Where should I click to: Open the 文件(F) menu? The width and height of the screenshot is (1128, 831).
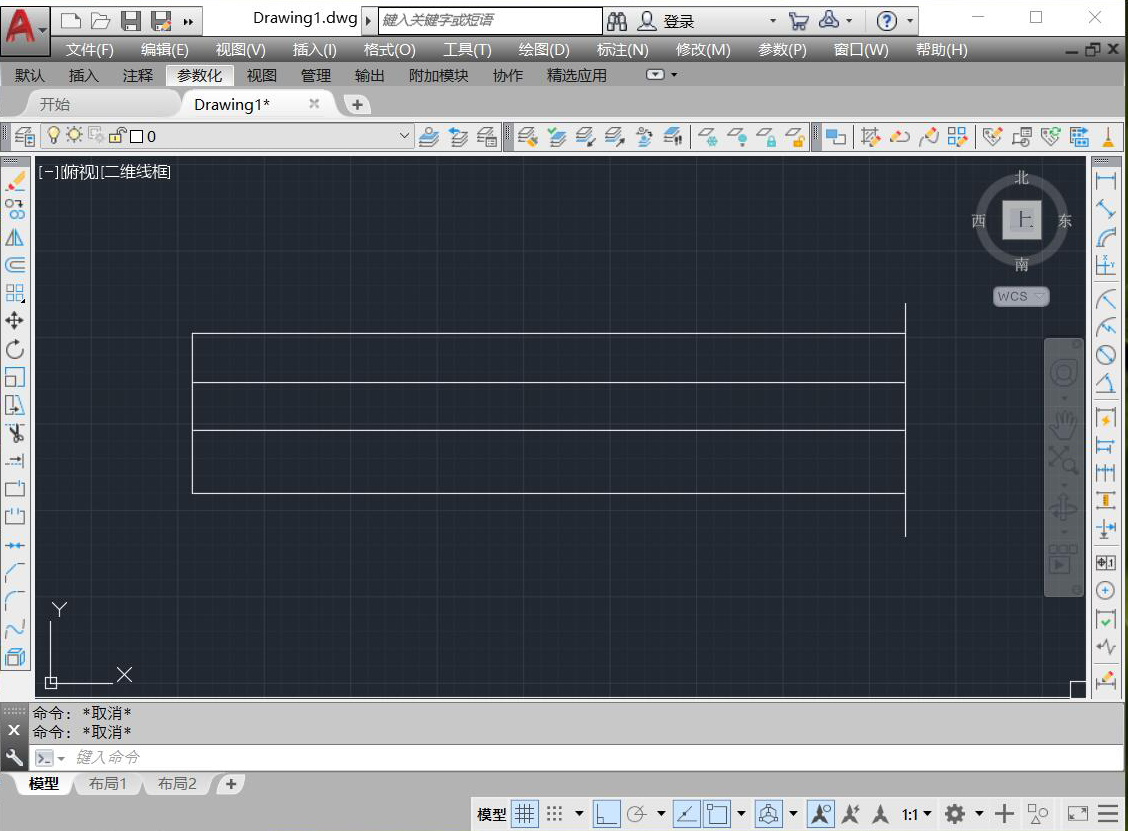pos(89,50)
